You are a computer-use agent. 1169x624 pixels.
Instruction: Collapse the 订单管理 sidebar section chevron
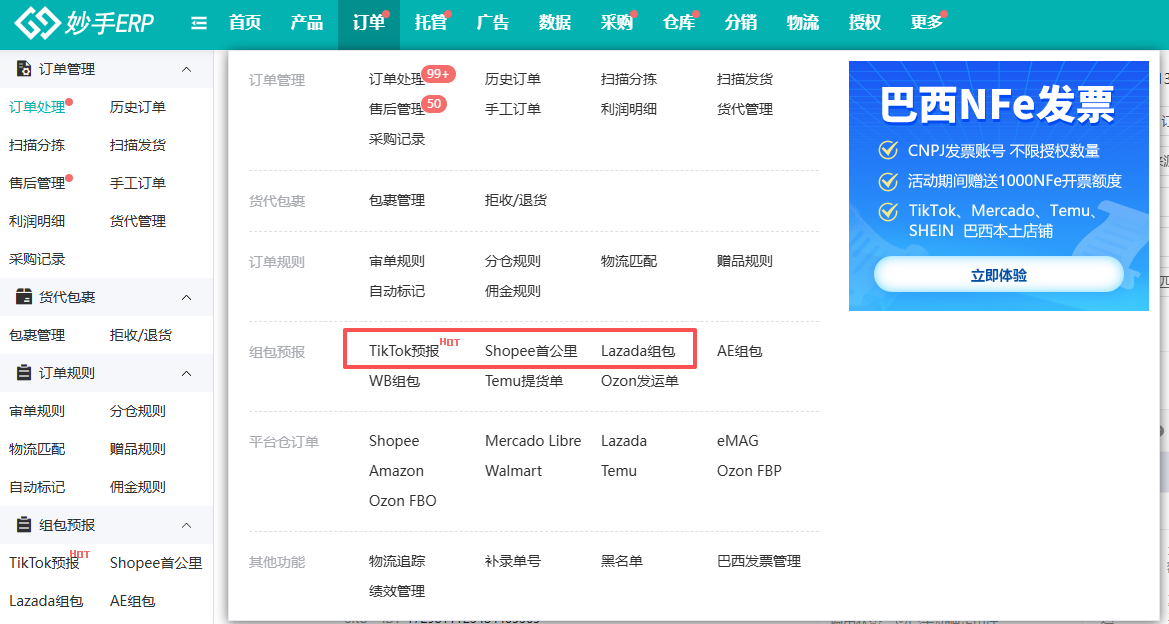coord(186,69)
